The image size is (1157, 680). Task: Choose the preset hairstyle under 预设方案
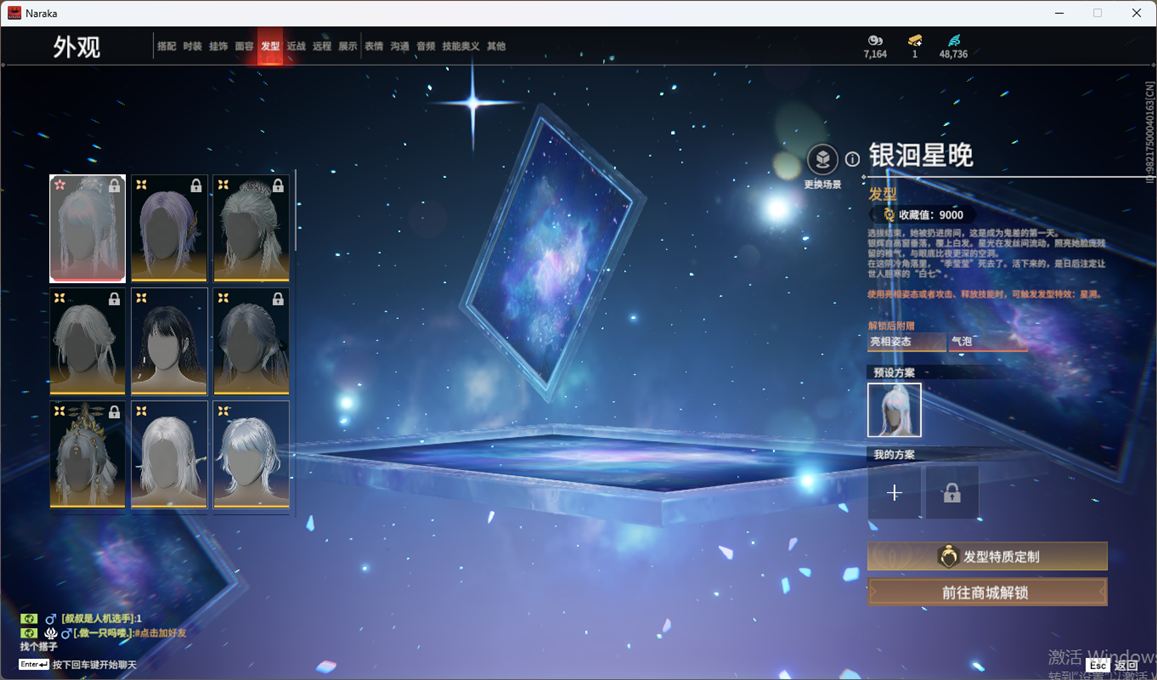[x=894, y=410]
